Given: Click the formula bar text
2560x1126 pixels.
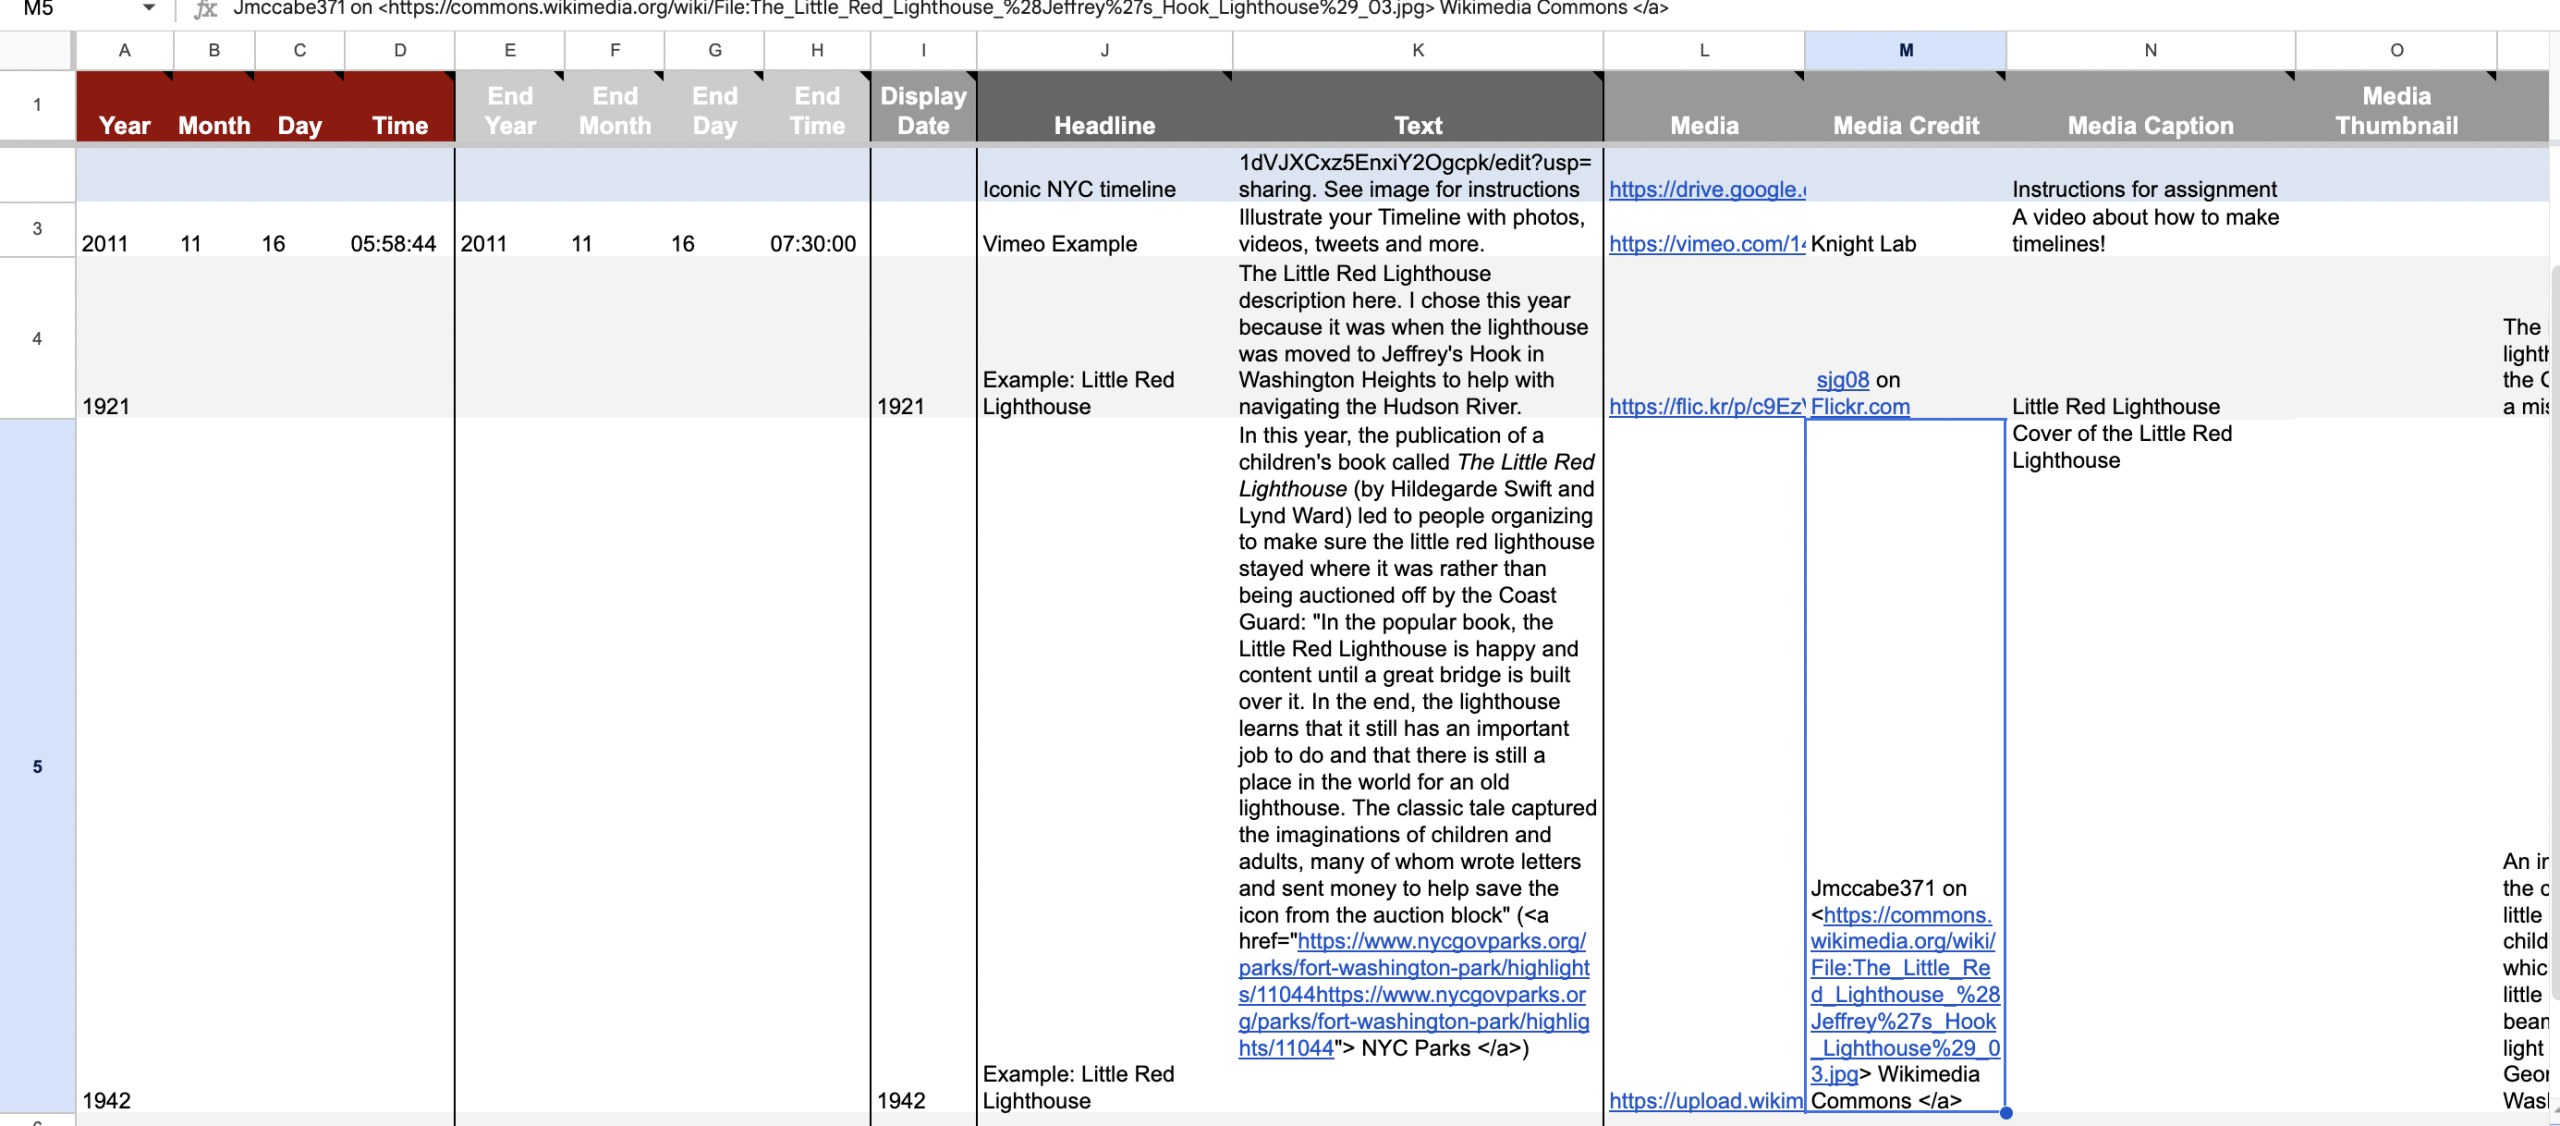Looking at the screenshot, I should (950, 9).
